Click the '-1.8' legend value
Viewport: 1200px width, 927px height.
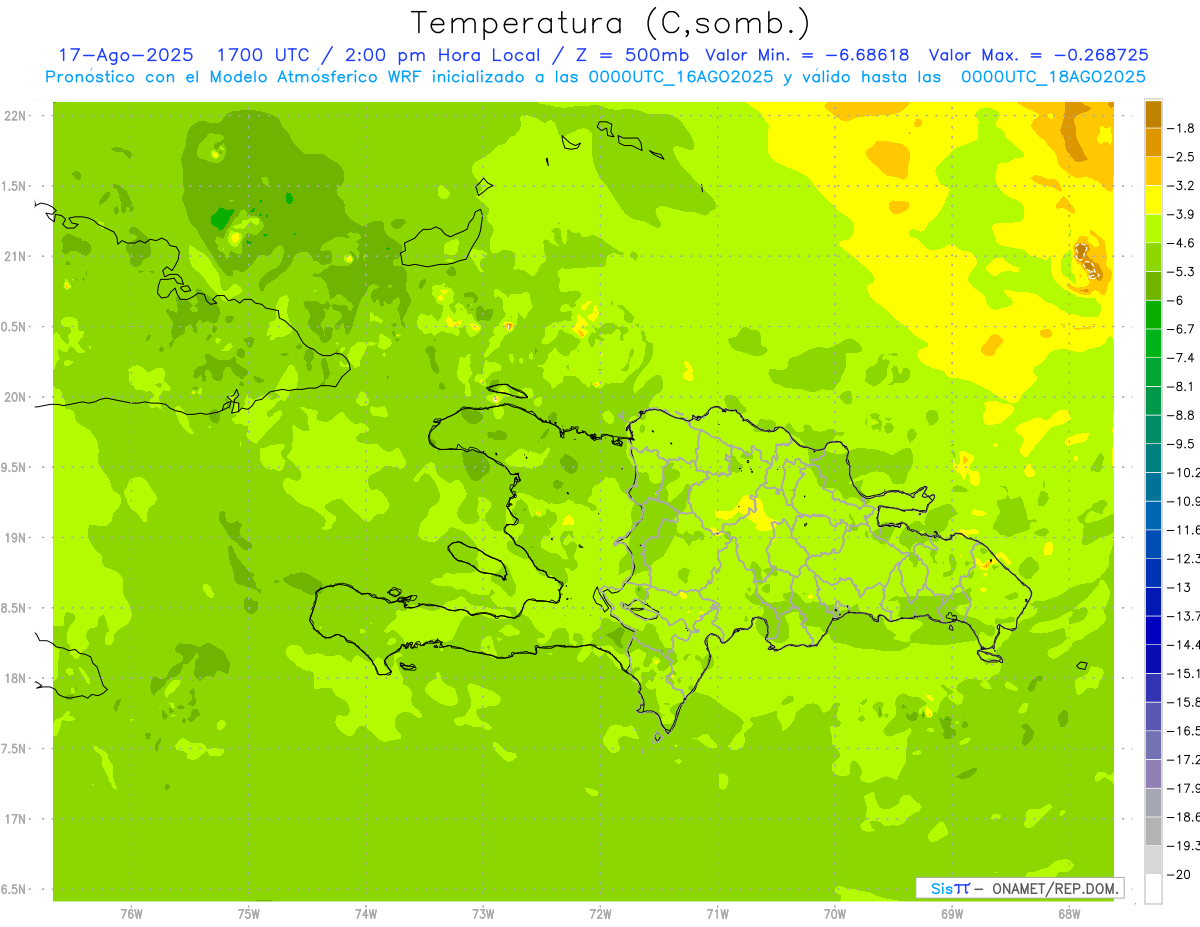[x=1182, y=128]
